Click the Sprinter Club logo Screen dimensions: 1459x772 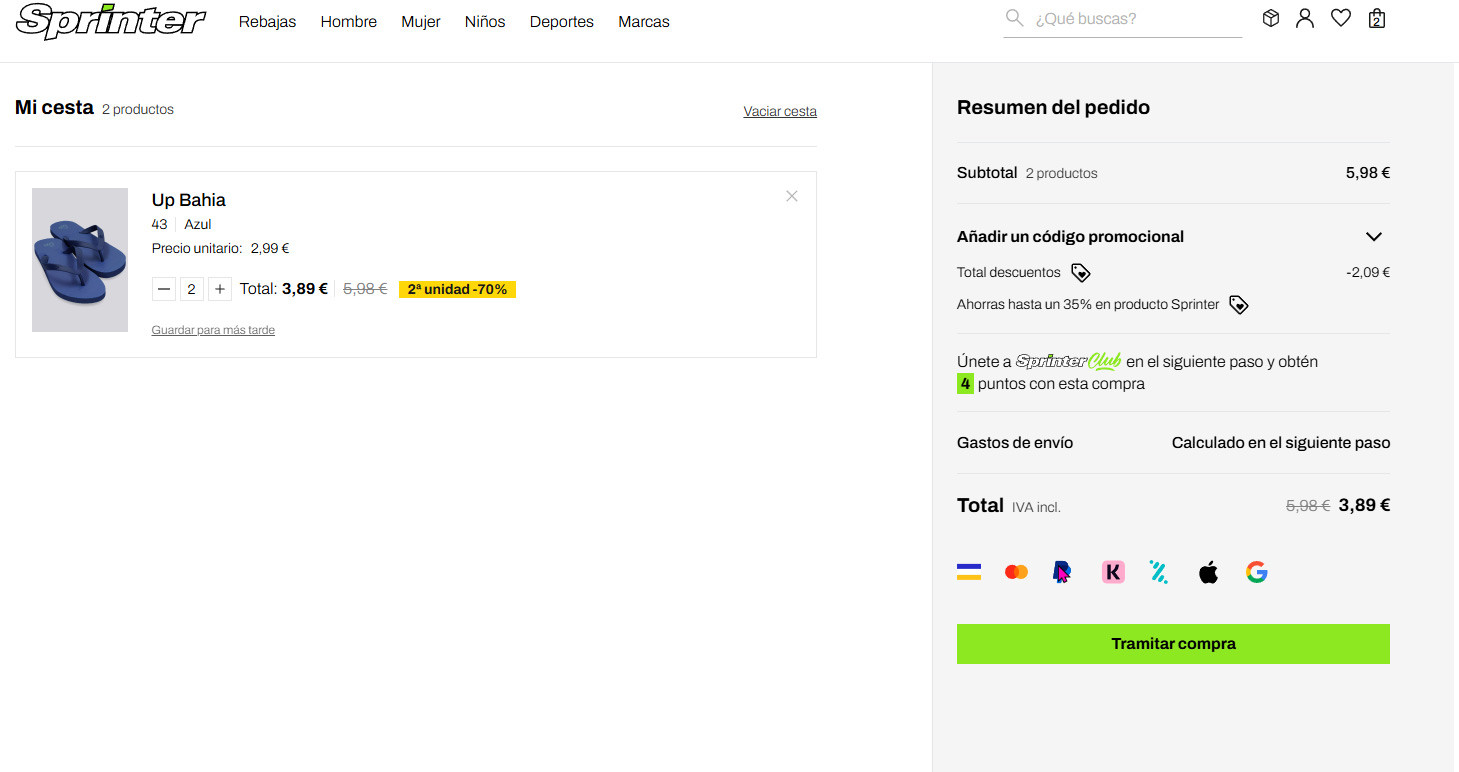coord(1068,362)
